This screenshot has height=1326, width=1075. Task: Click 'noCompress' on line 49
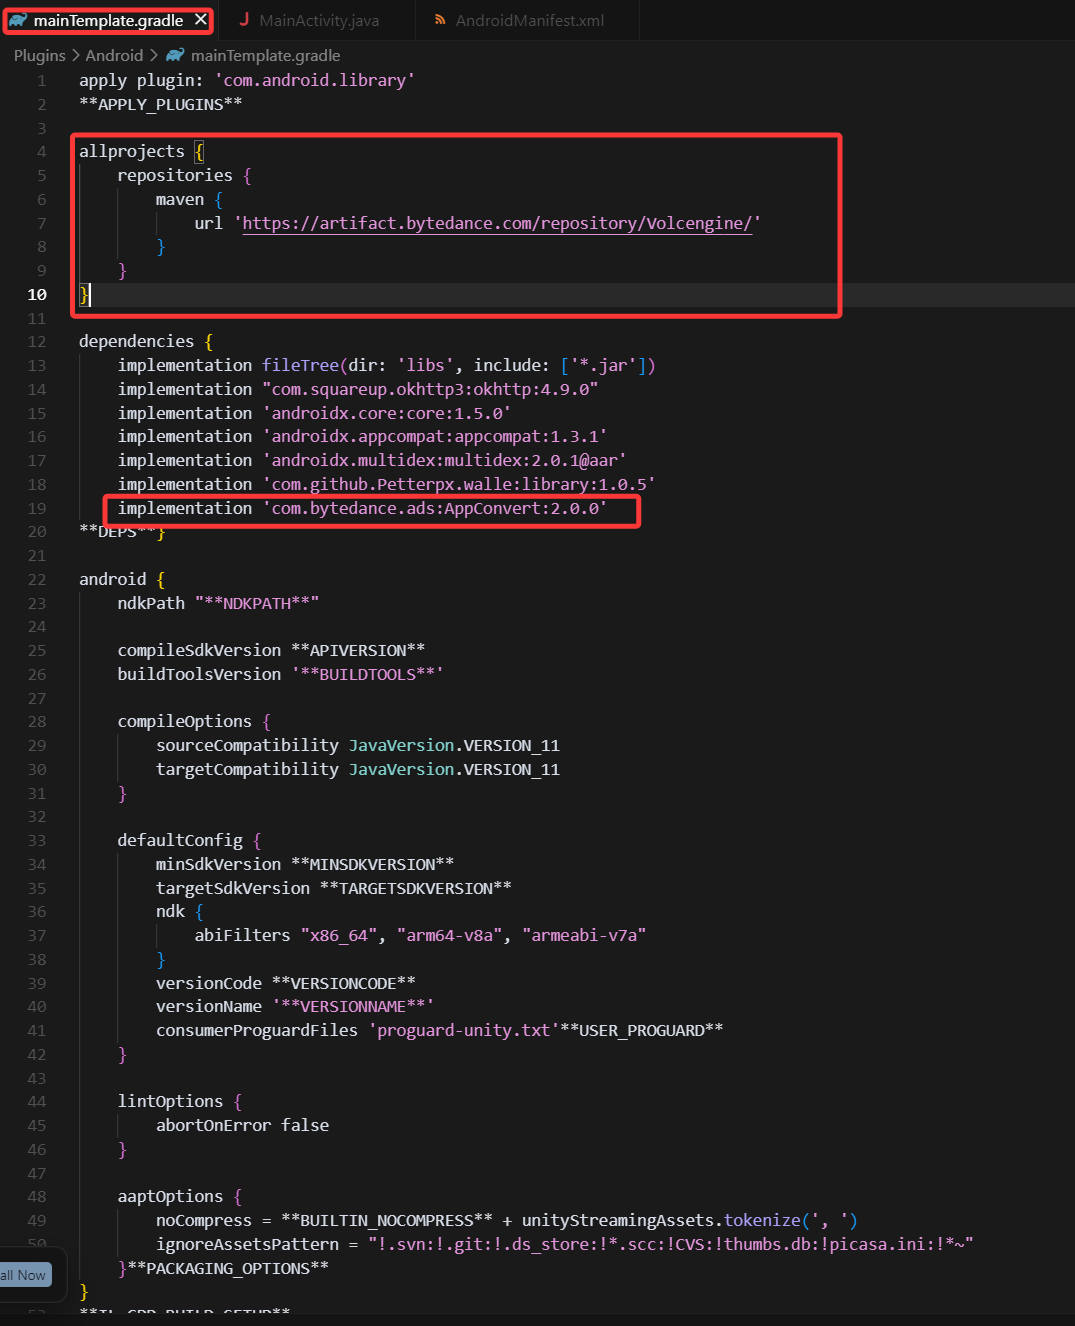pyautogui.click(x=204, y=1220)
